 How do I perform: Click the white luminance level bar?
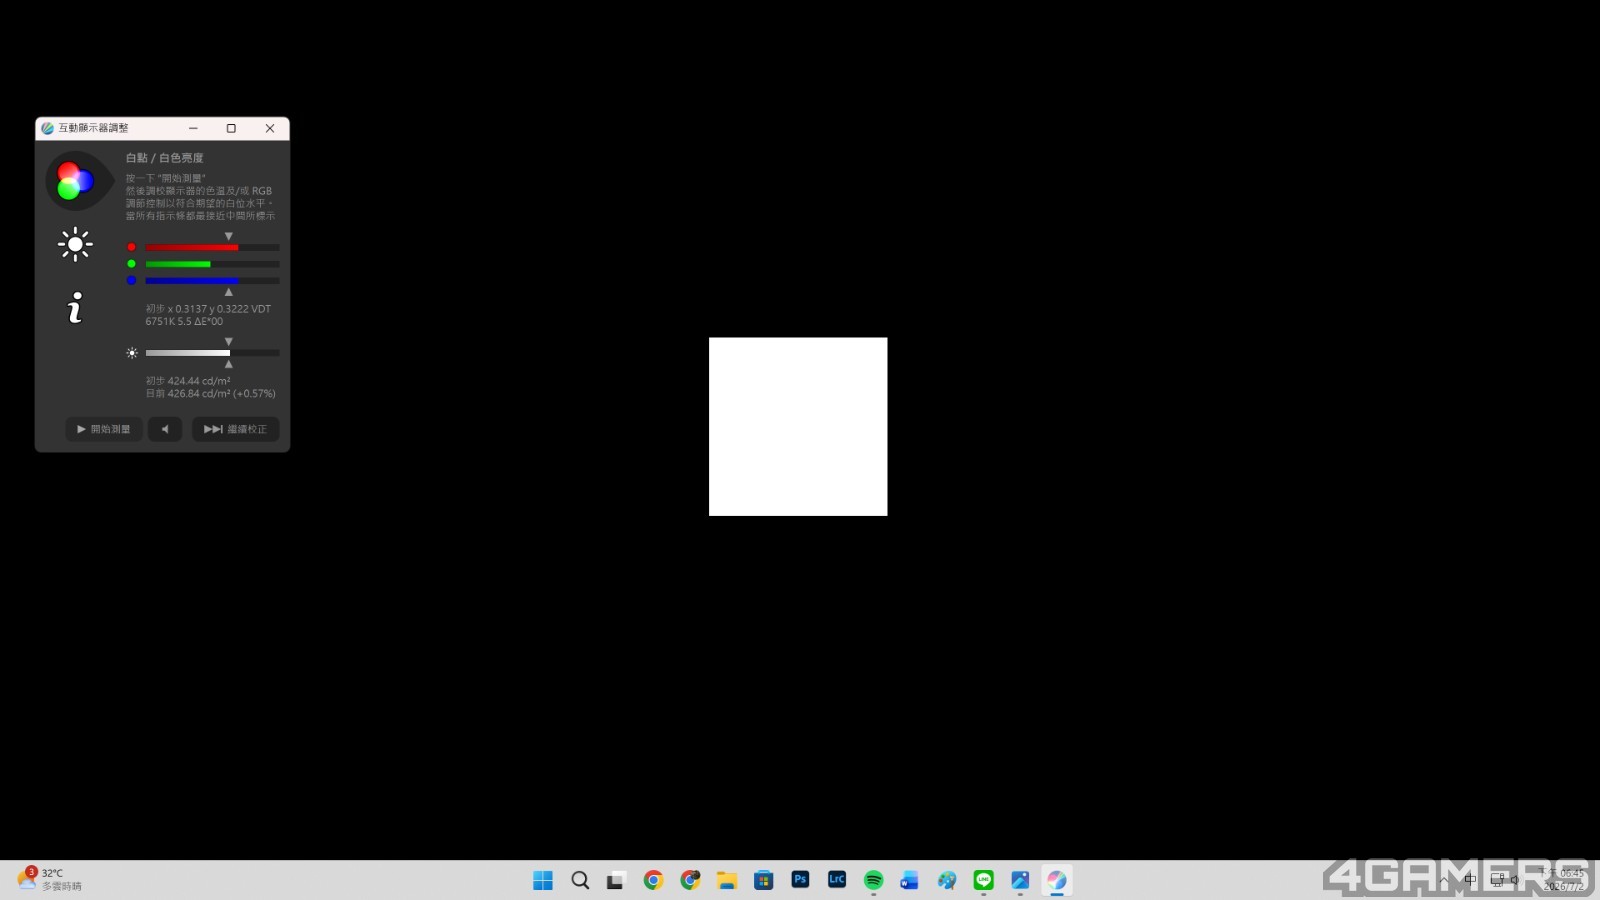tap(212, 353)
